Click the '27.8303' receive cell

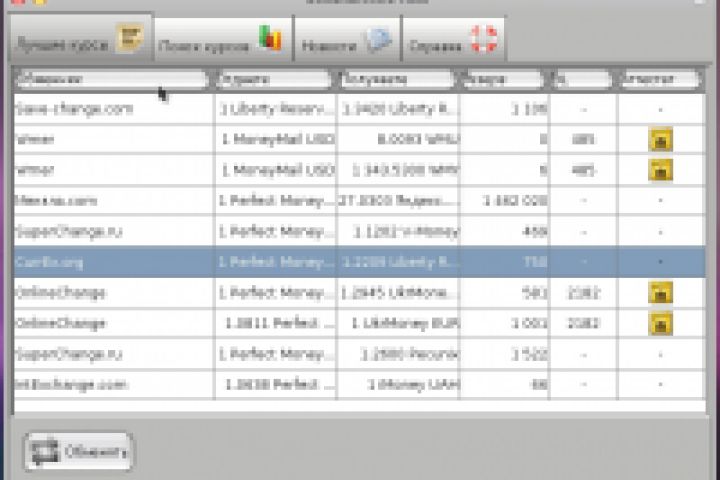pyautogui.click(x=398, y=201)
